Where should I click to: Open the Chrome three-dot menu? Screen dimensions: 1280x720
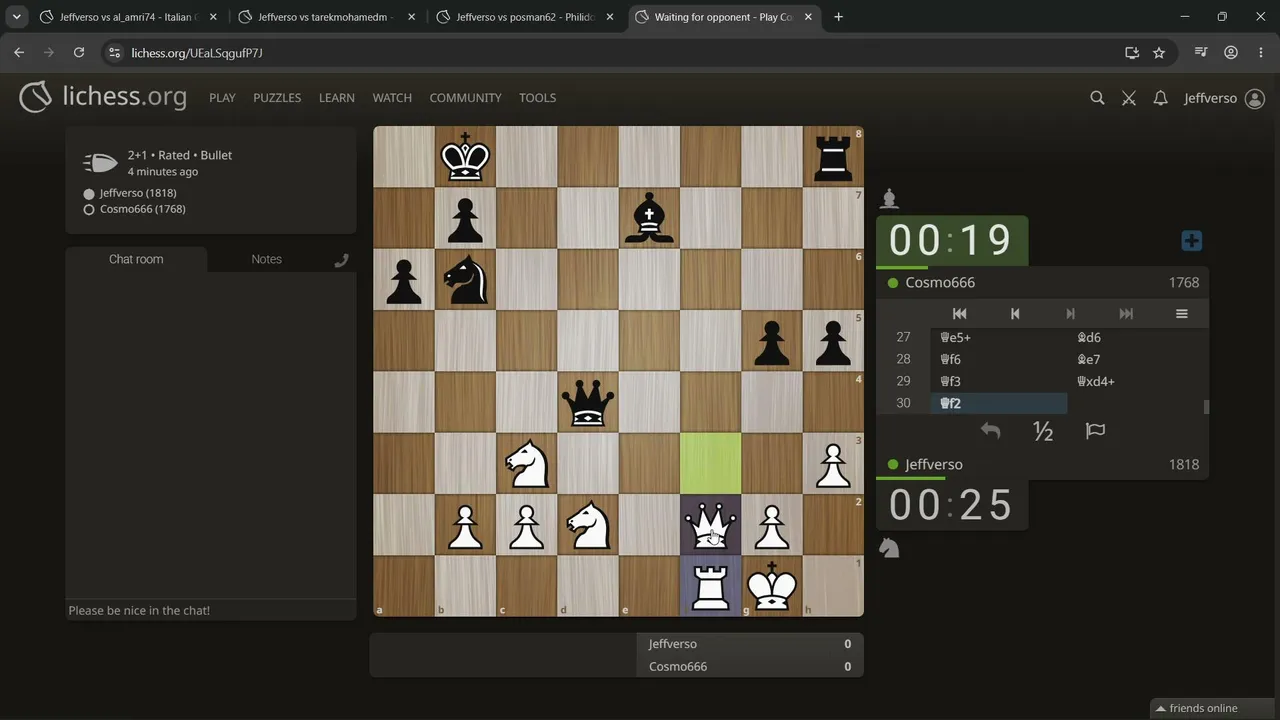click(x=1261, y=53)
